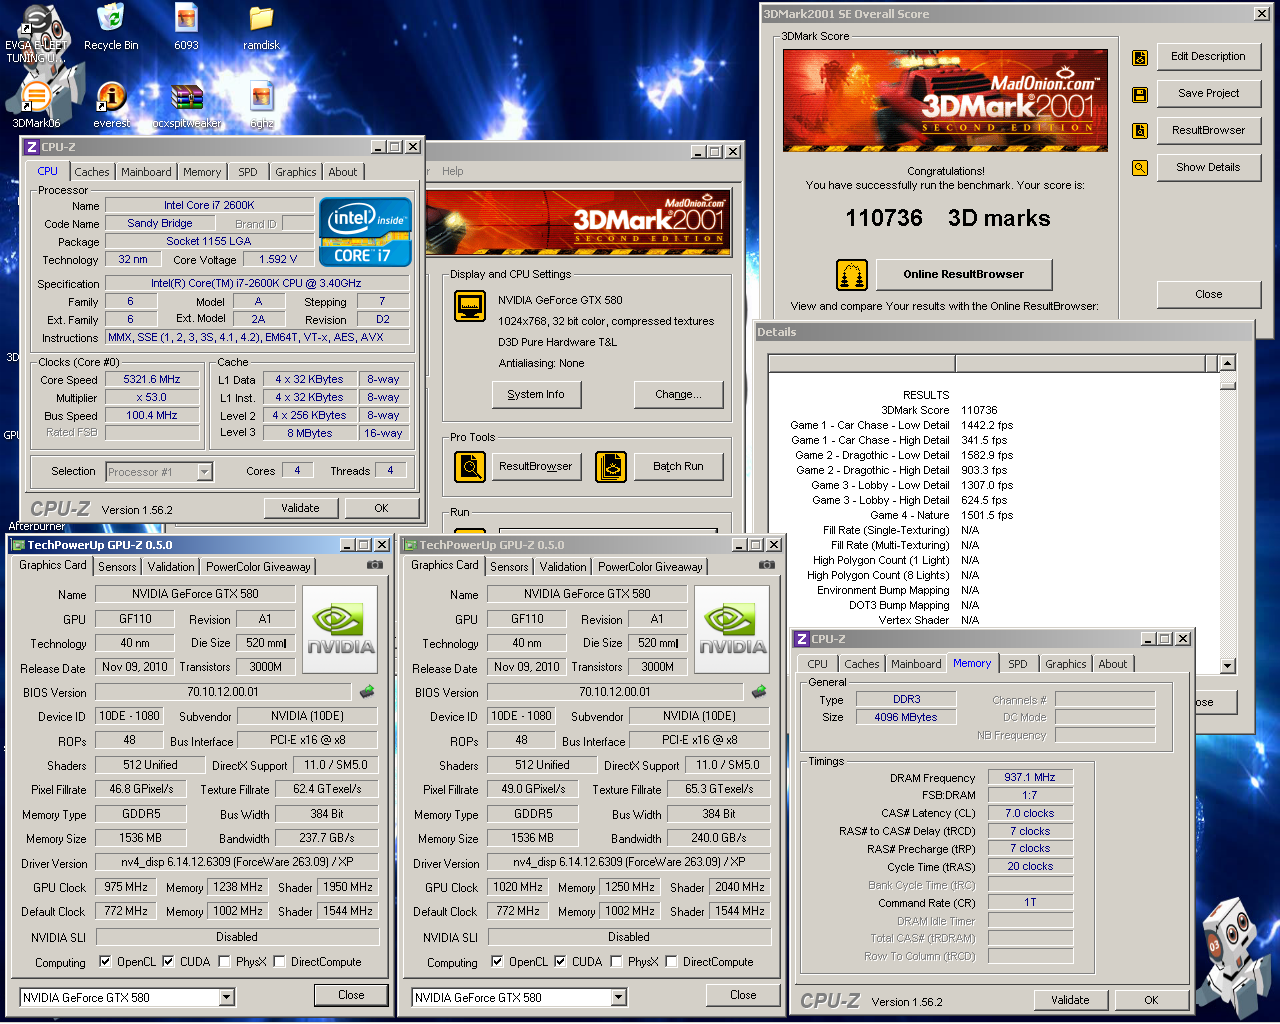Open the Processor #1 selection dropdown
The width and height of the screenshot is (1280, 1024).
click(x=204, y=472)
